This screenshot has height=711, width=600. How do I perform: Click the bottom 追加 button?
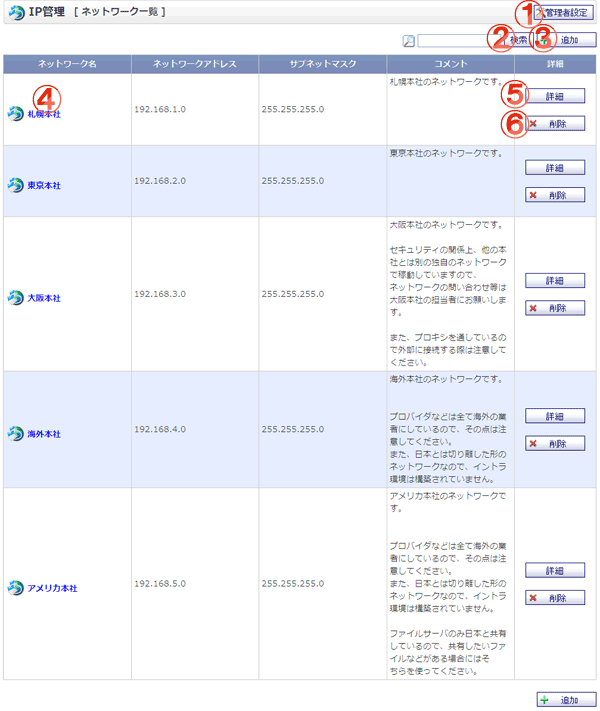coord(566,700)
